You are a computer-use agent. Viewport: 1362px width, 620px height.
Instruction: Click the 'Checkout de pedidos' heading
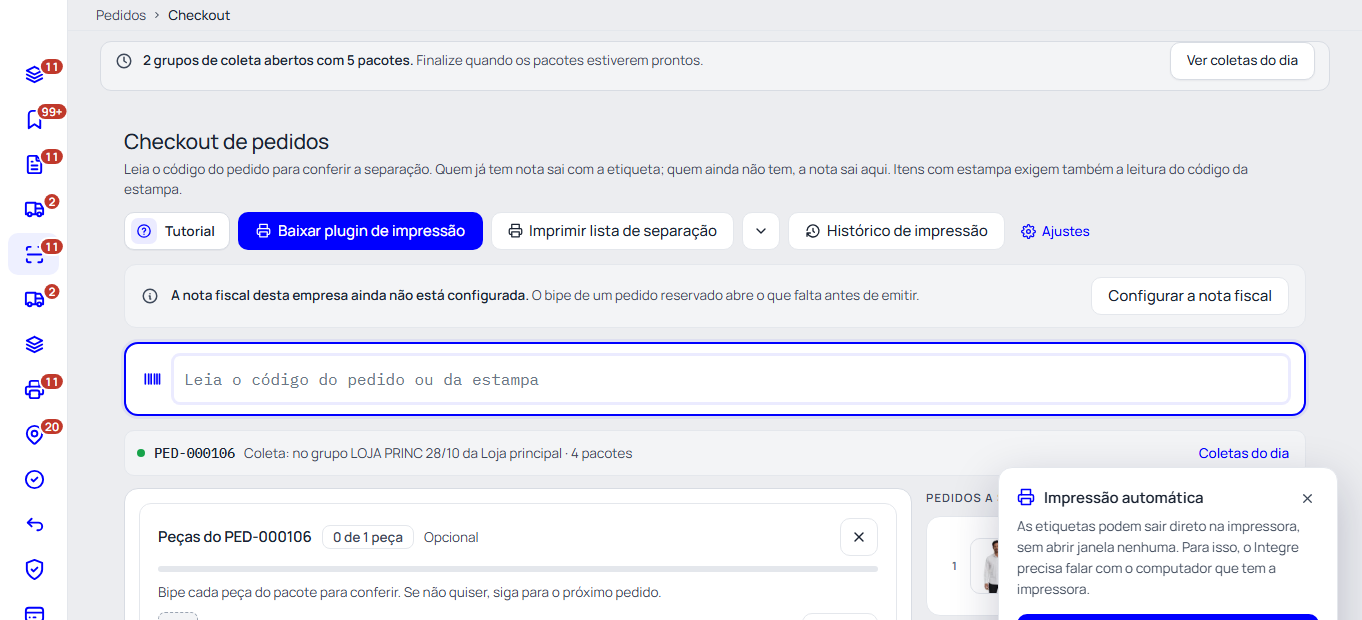(226, 142)
